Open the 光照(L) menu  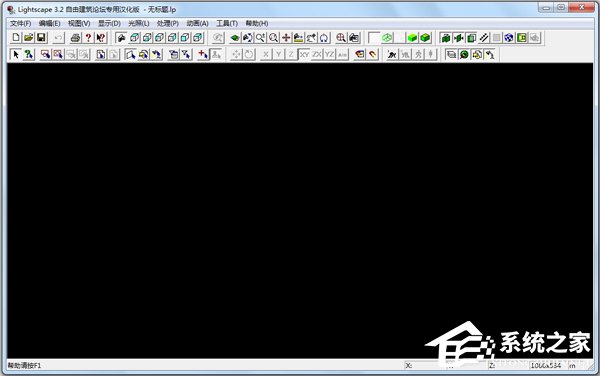pyautogui.click(x=139, y=23)
